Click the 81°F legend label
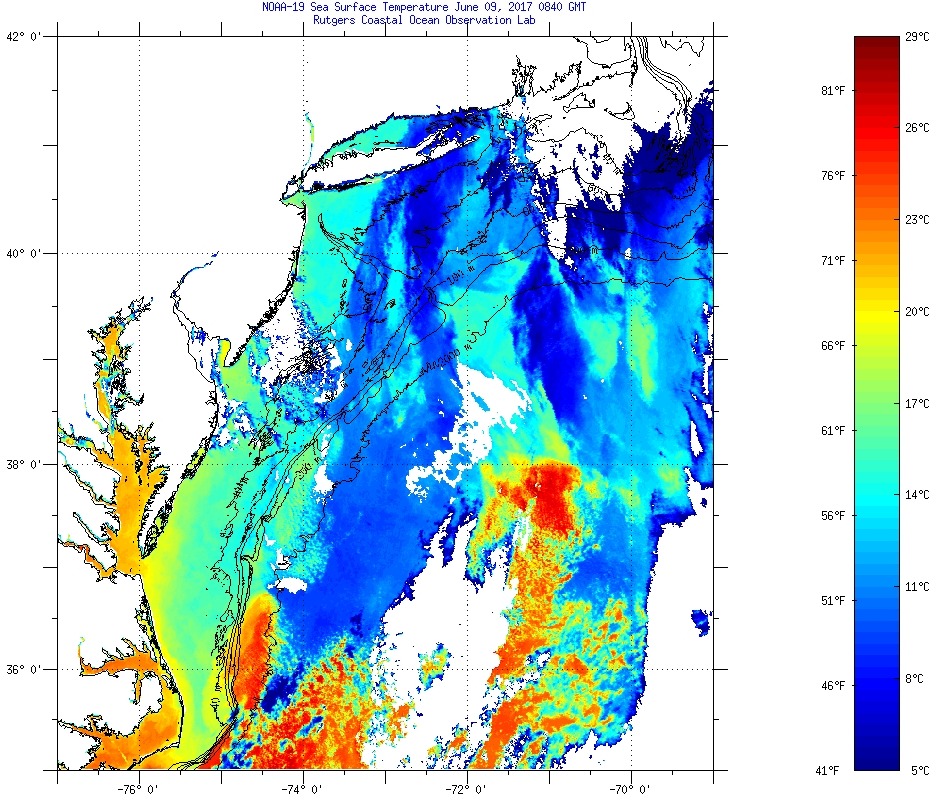 click(832, 91)
